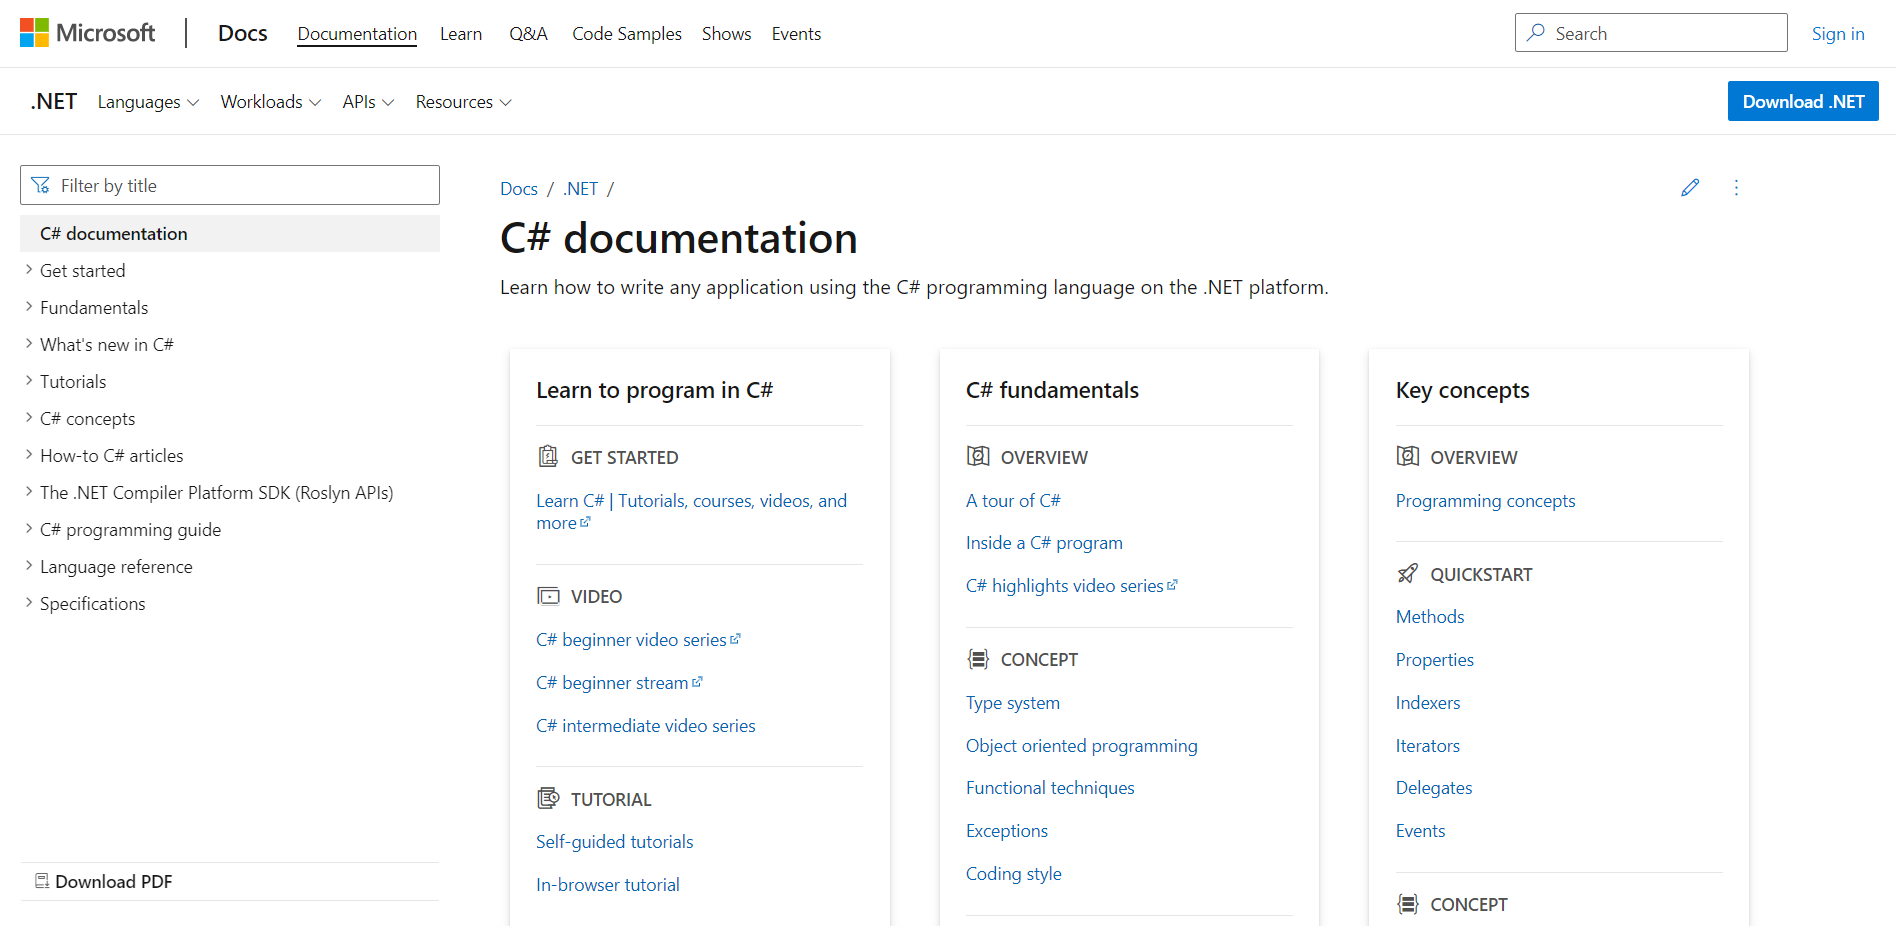Open the Shows nav item
This screenshot has height=926, width=1896.
click(x=727, y=34)
